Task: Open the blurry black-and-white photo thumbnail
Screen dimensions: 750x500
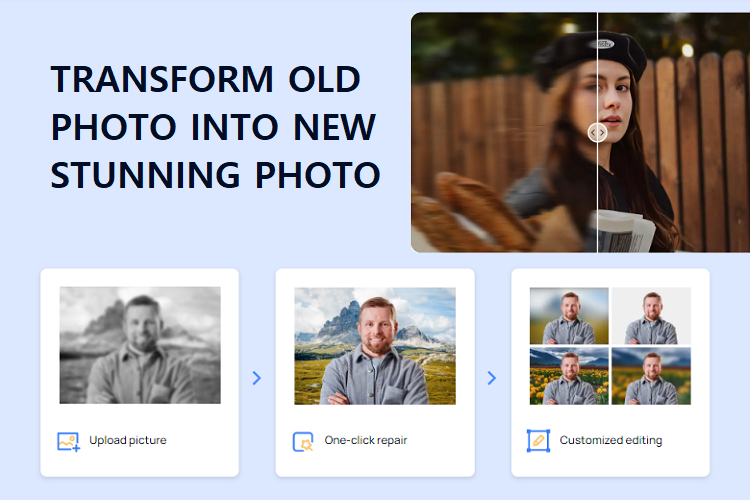Action: tap(140, 345)
